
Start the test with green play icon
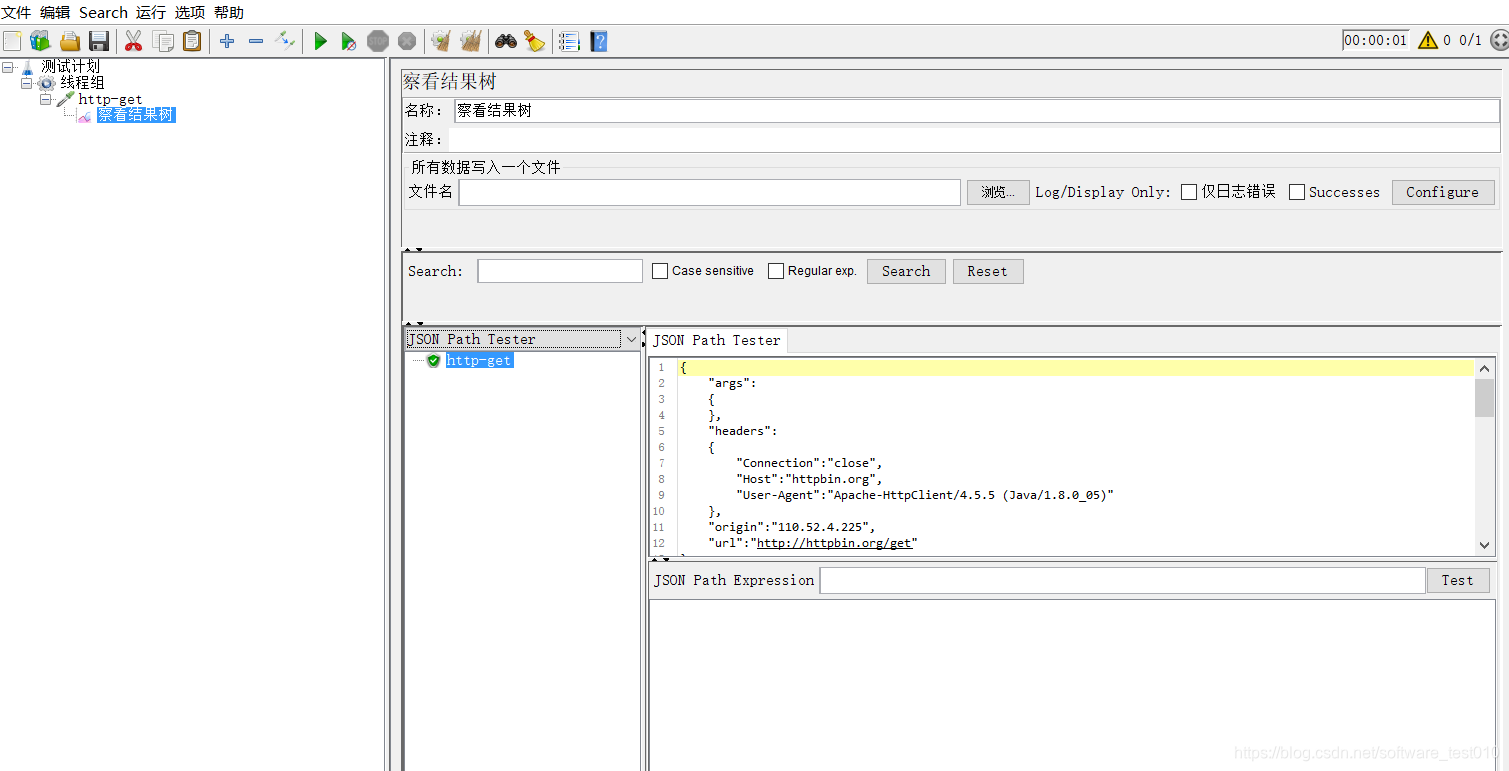[320, 41]
